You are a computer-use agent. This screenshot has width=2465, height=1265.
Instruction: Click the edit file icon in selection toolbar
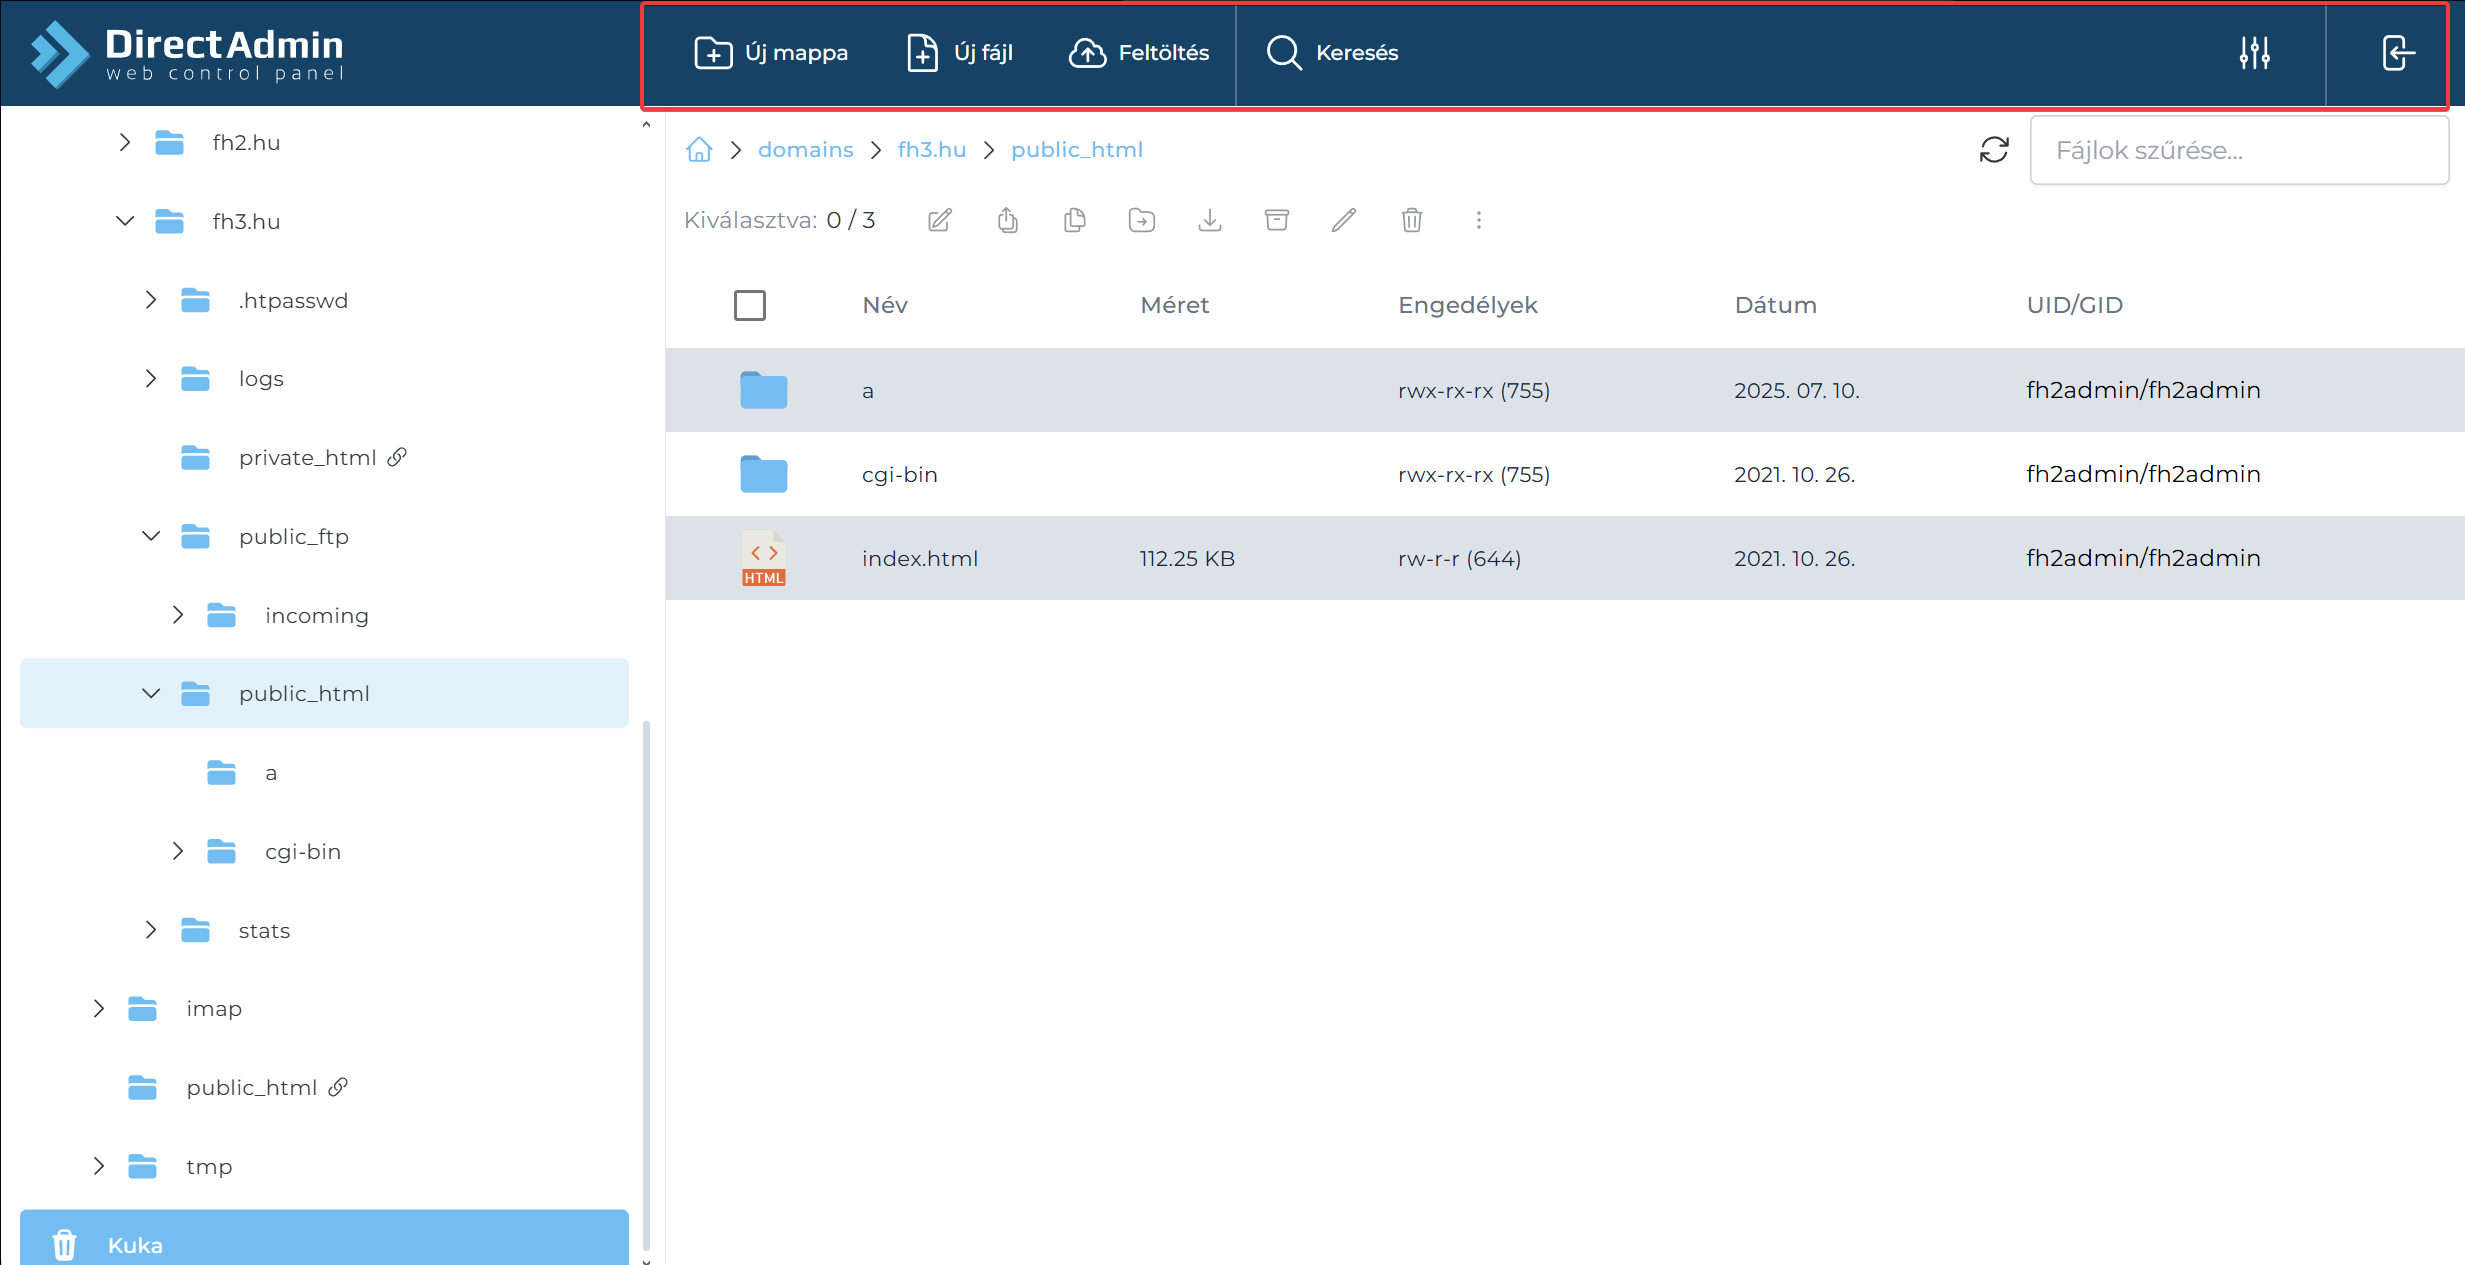940,220
